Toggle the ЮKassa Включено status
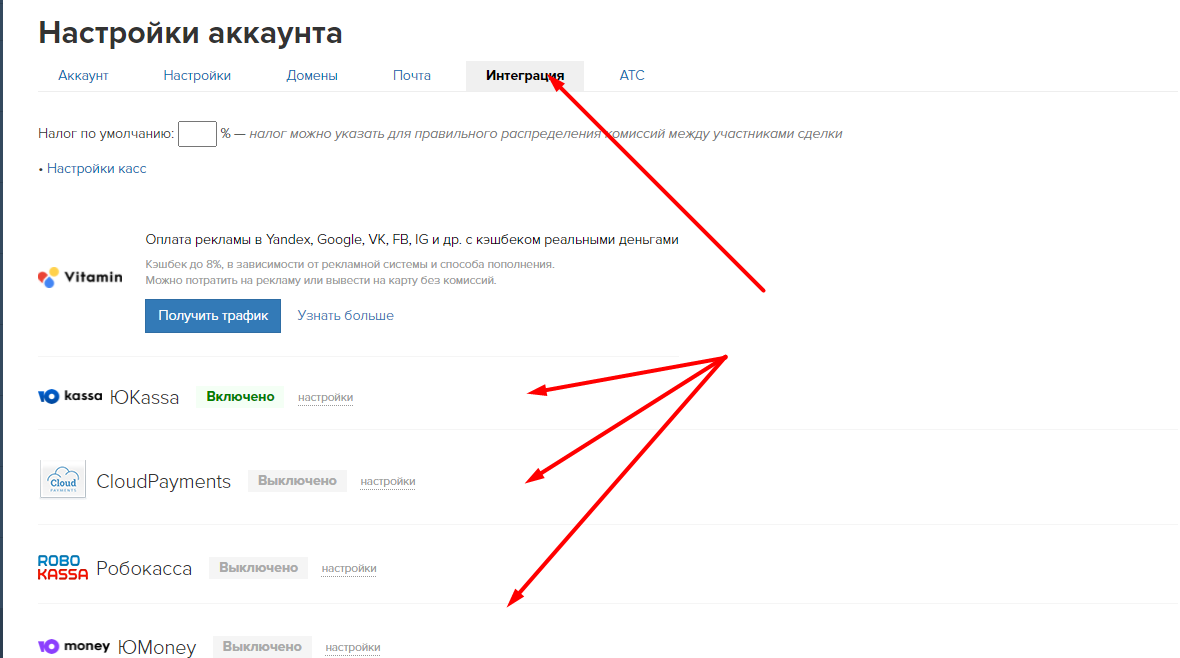1180x658 pixels. pyautogui.click(x=240, y=397)
